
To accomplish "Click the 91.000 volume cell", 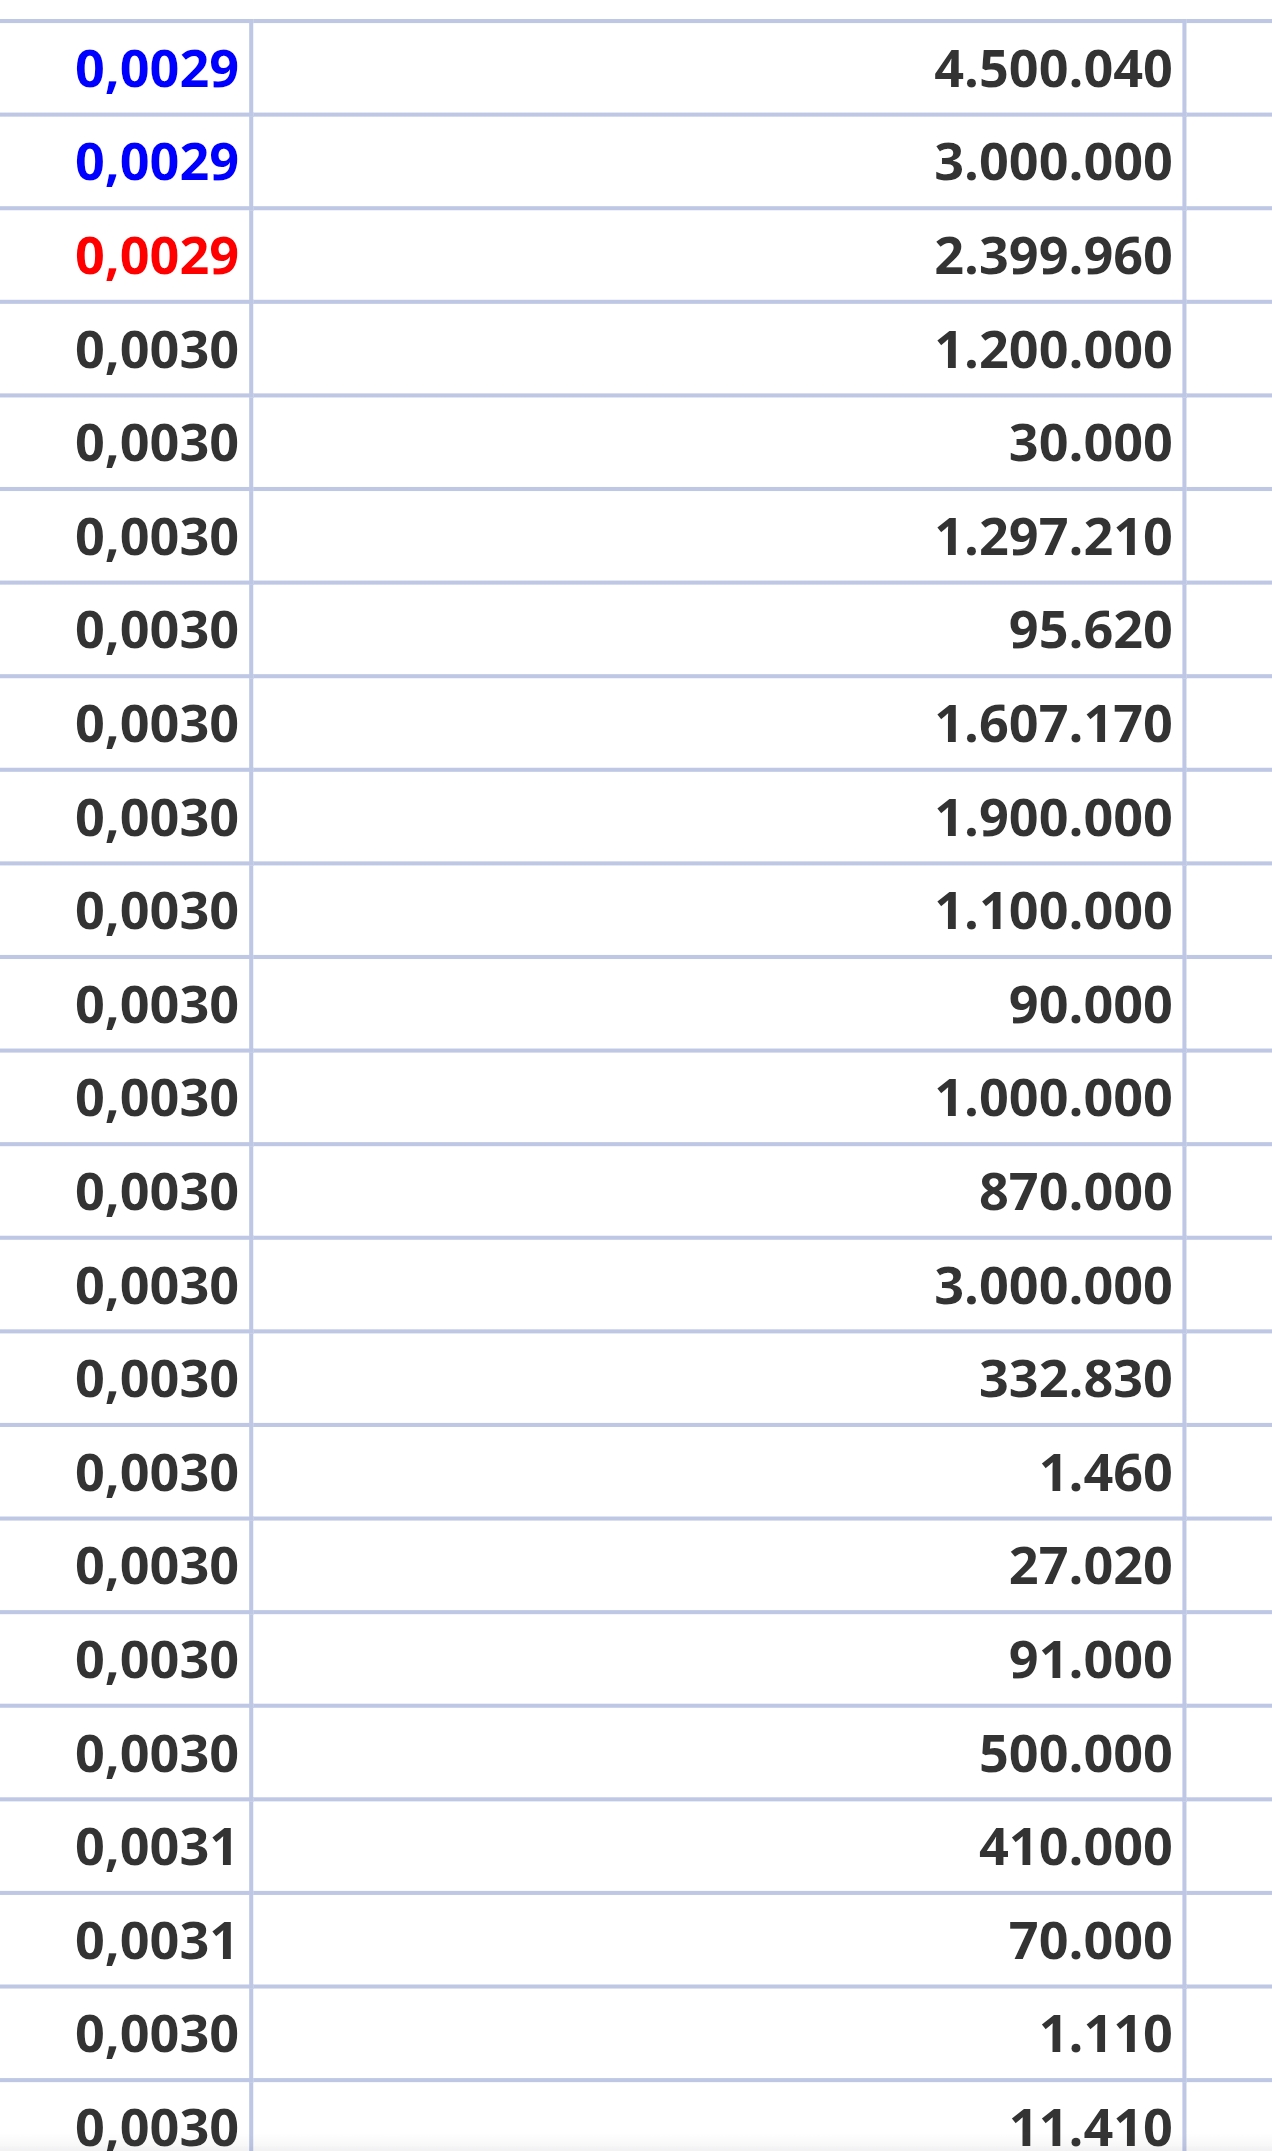I will [717, 1660].
